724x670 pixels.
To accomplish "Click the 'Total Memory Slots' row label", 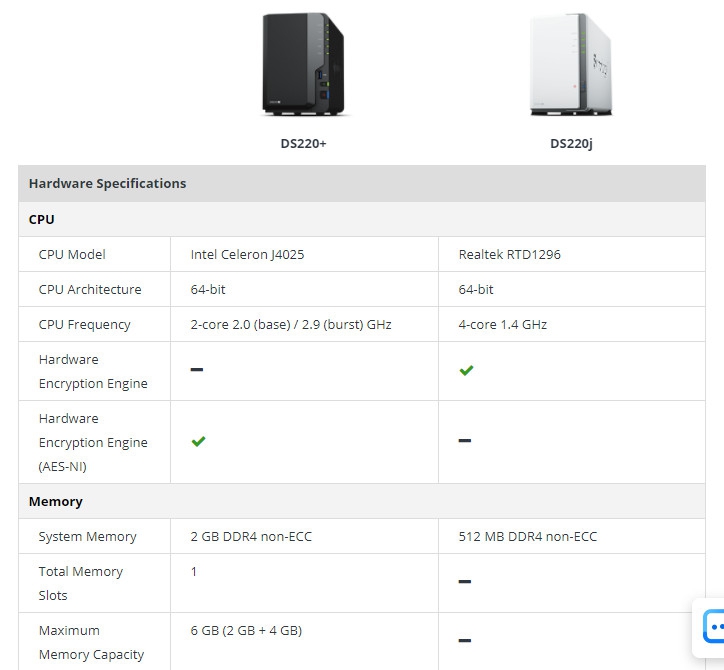I will pos(81,583).
